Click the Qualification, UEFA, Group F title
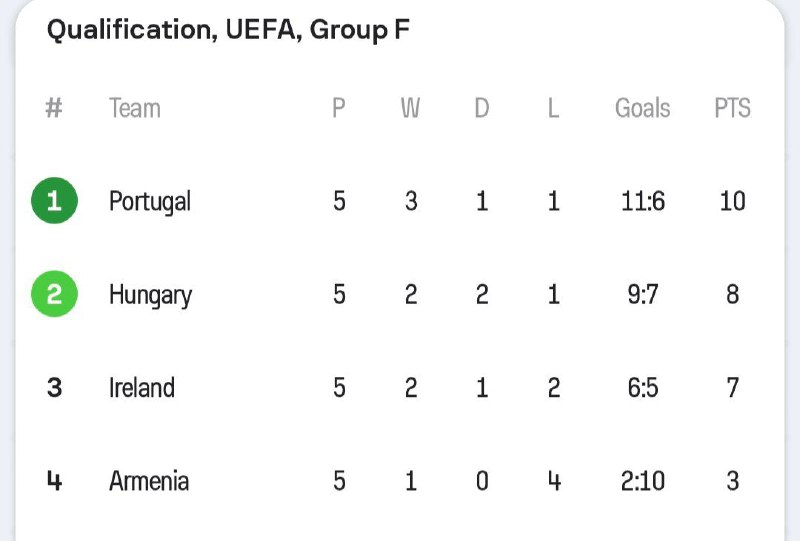This screenshot has width=800, height=541. [228, 30]
